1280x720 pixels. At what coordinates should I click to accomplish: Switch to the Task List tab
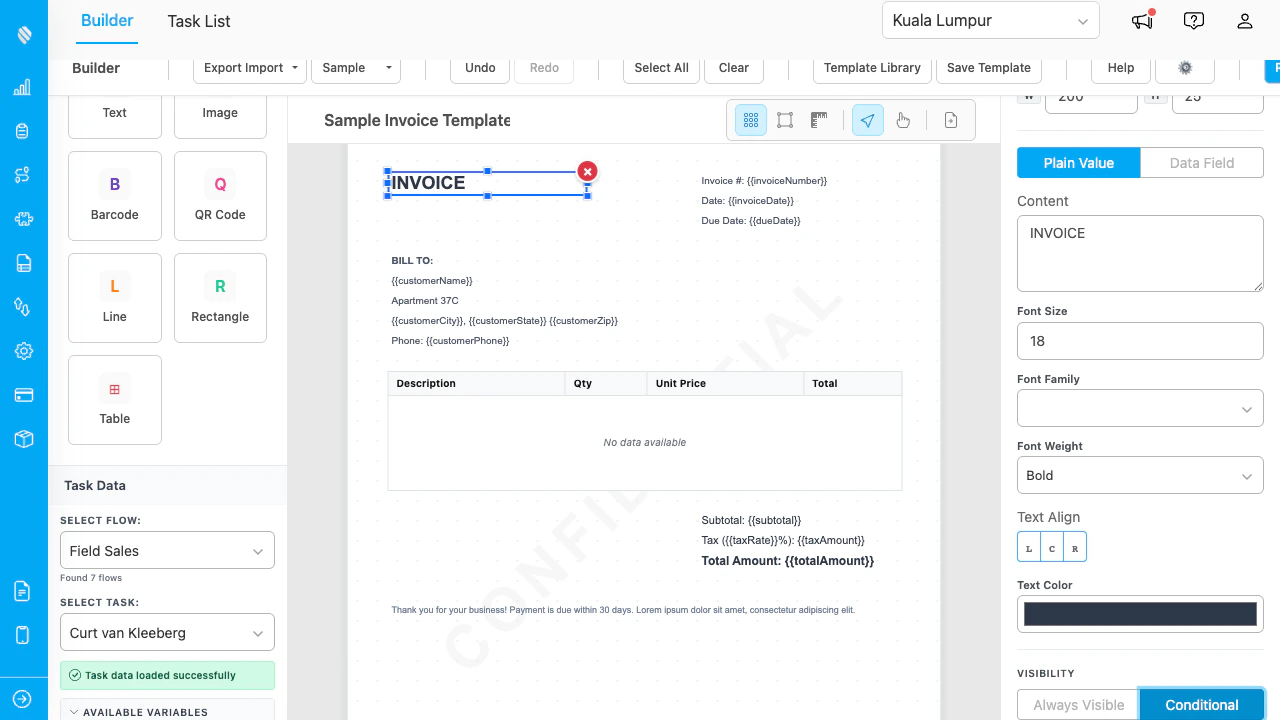pyautogui.click(x=198, y=21)
